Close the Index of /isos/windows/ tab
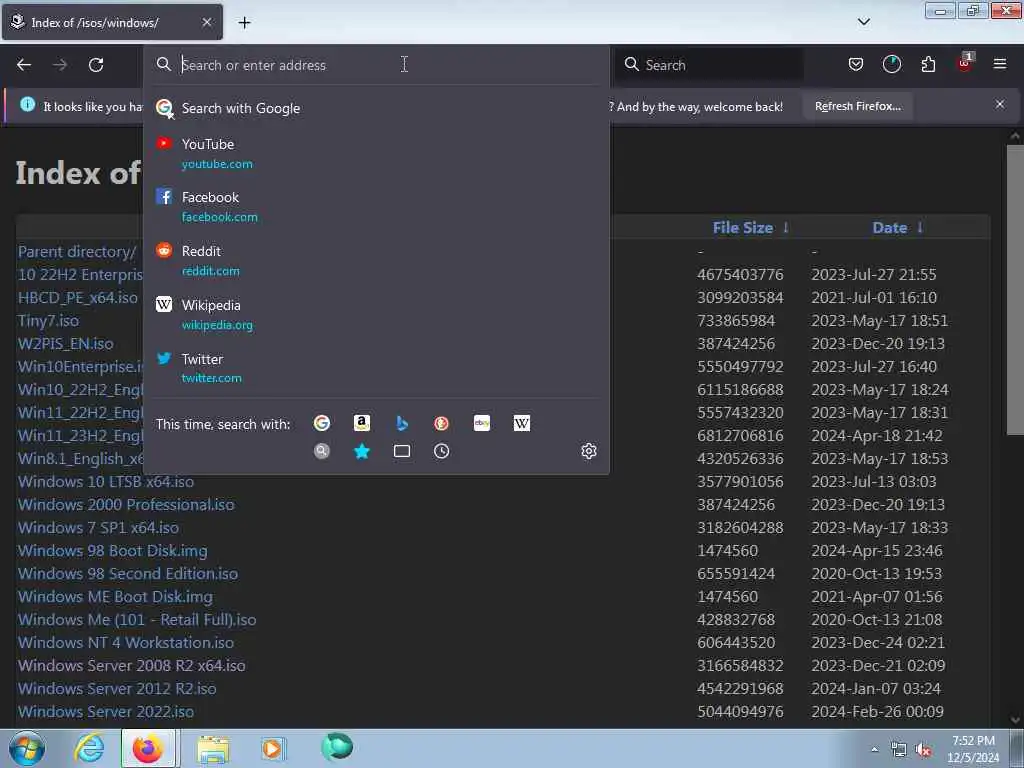The width and height of the screenshot is (1024, 768). tap(206, 22)
